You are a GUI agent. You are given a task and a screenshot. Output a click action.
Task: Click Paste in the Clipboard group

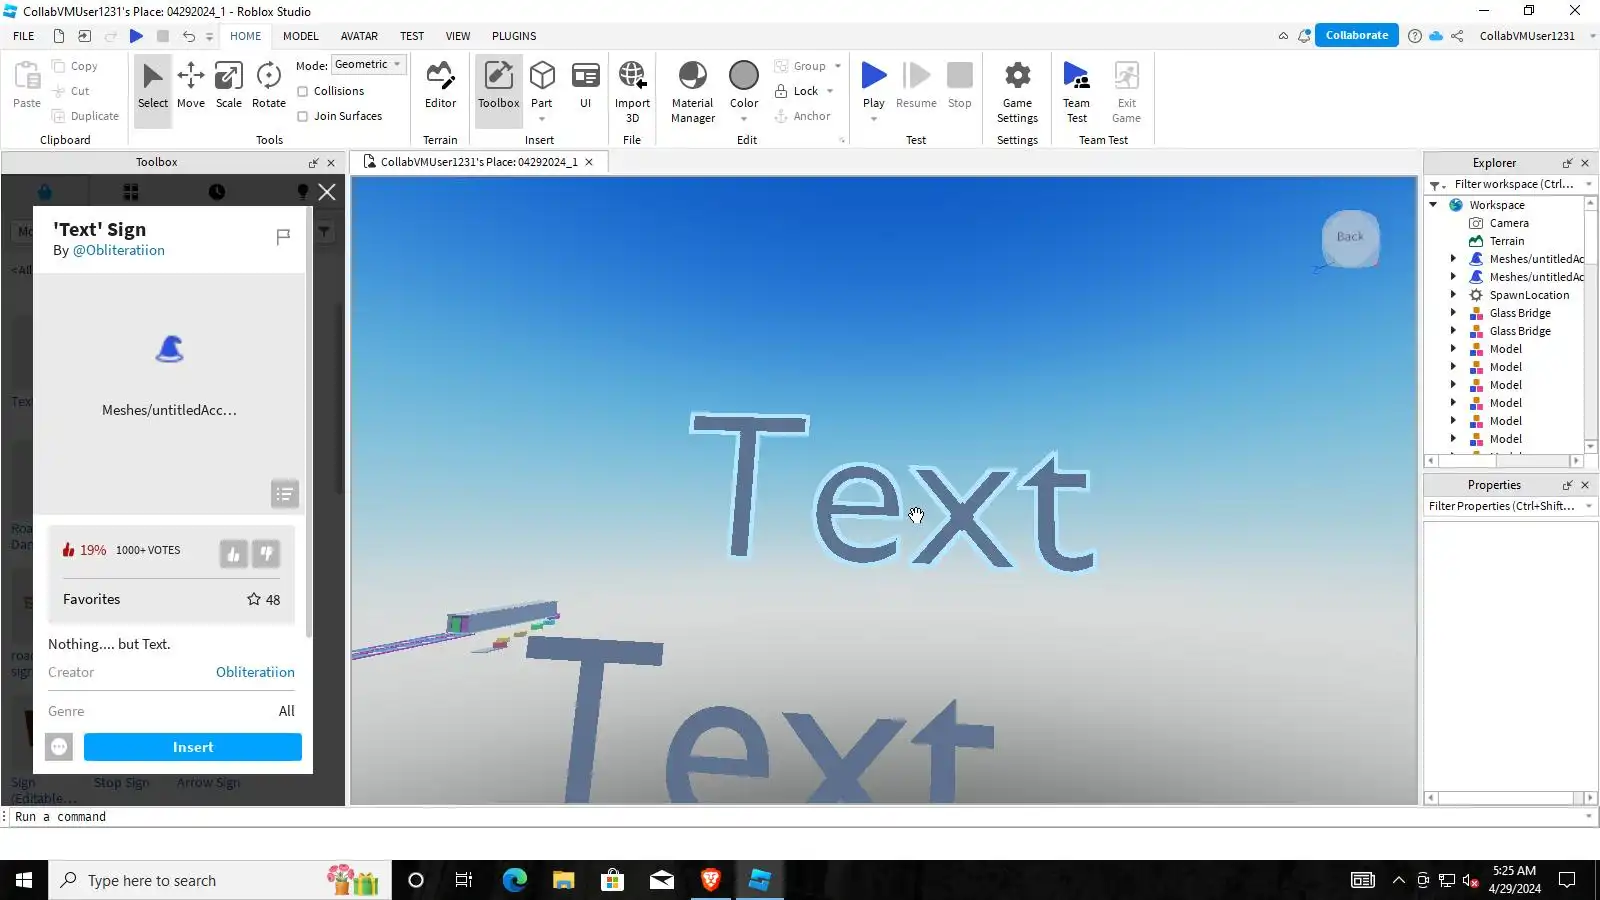(27, 86)
